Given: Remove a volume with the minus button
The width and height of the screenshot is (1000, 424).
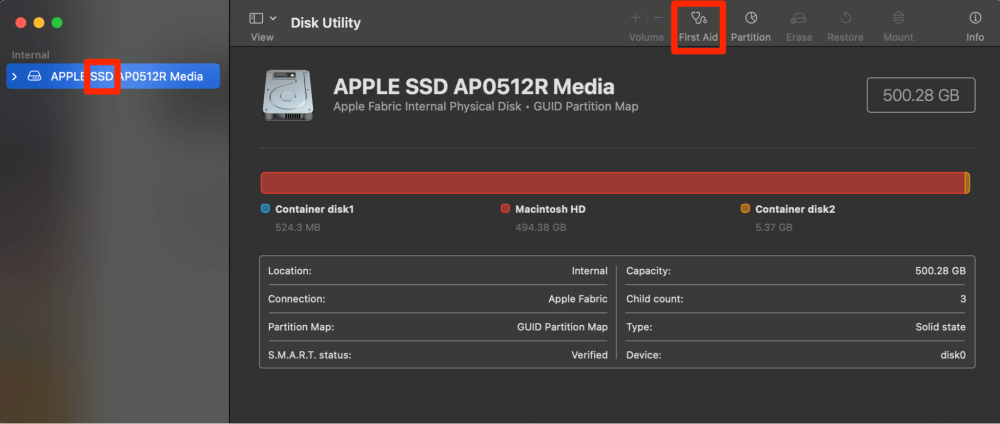Looking at the screenshot, I should (658, 18).
